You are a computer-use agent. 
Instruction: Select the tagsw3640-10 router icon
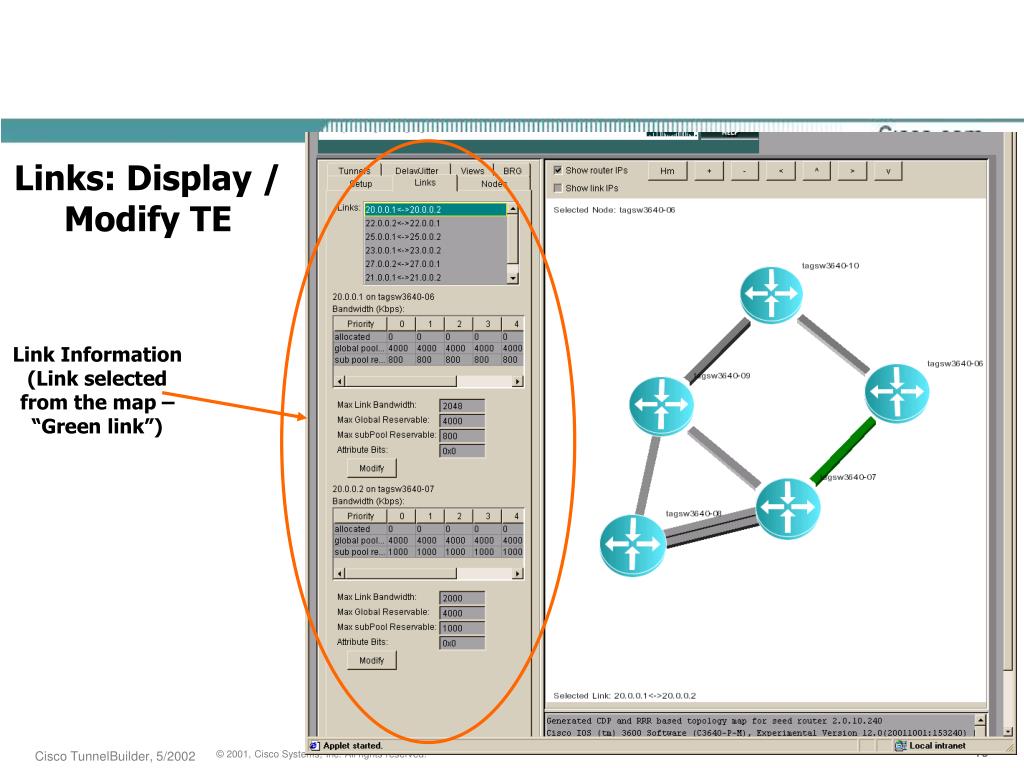coord(771,295)
